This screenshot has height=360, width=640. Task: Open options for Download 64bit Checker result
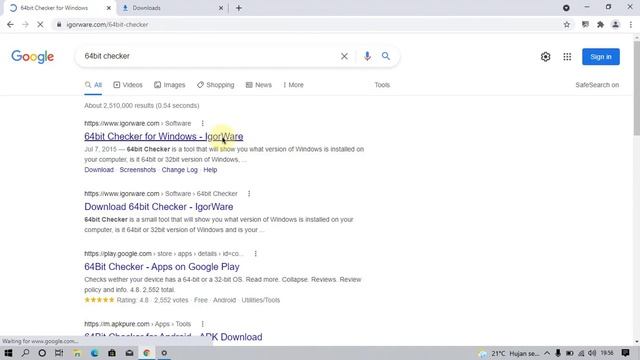tap(249, 193)
